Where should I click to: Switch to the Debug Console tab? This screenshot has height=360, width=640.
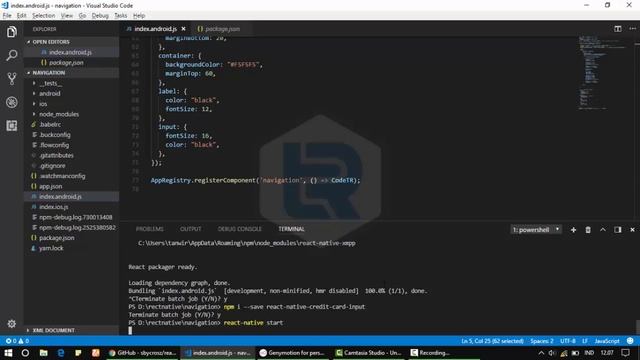pyautogui.click(x=240, y=229)
